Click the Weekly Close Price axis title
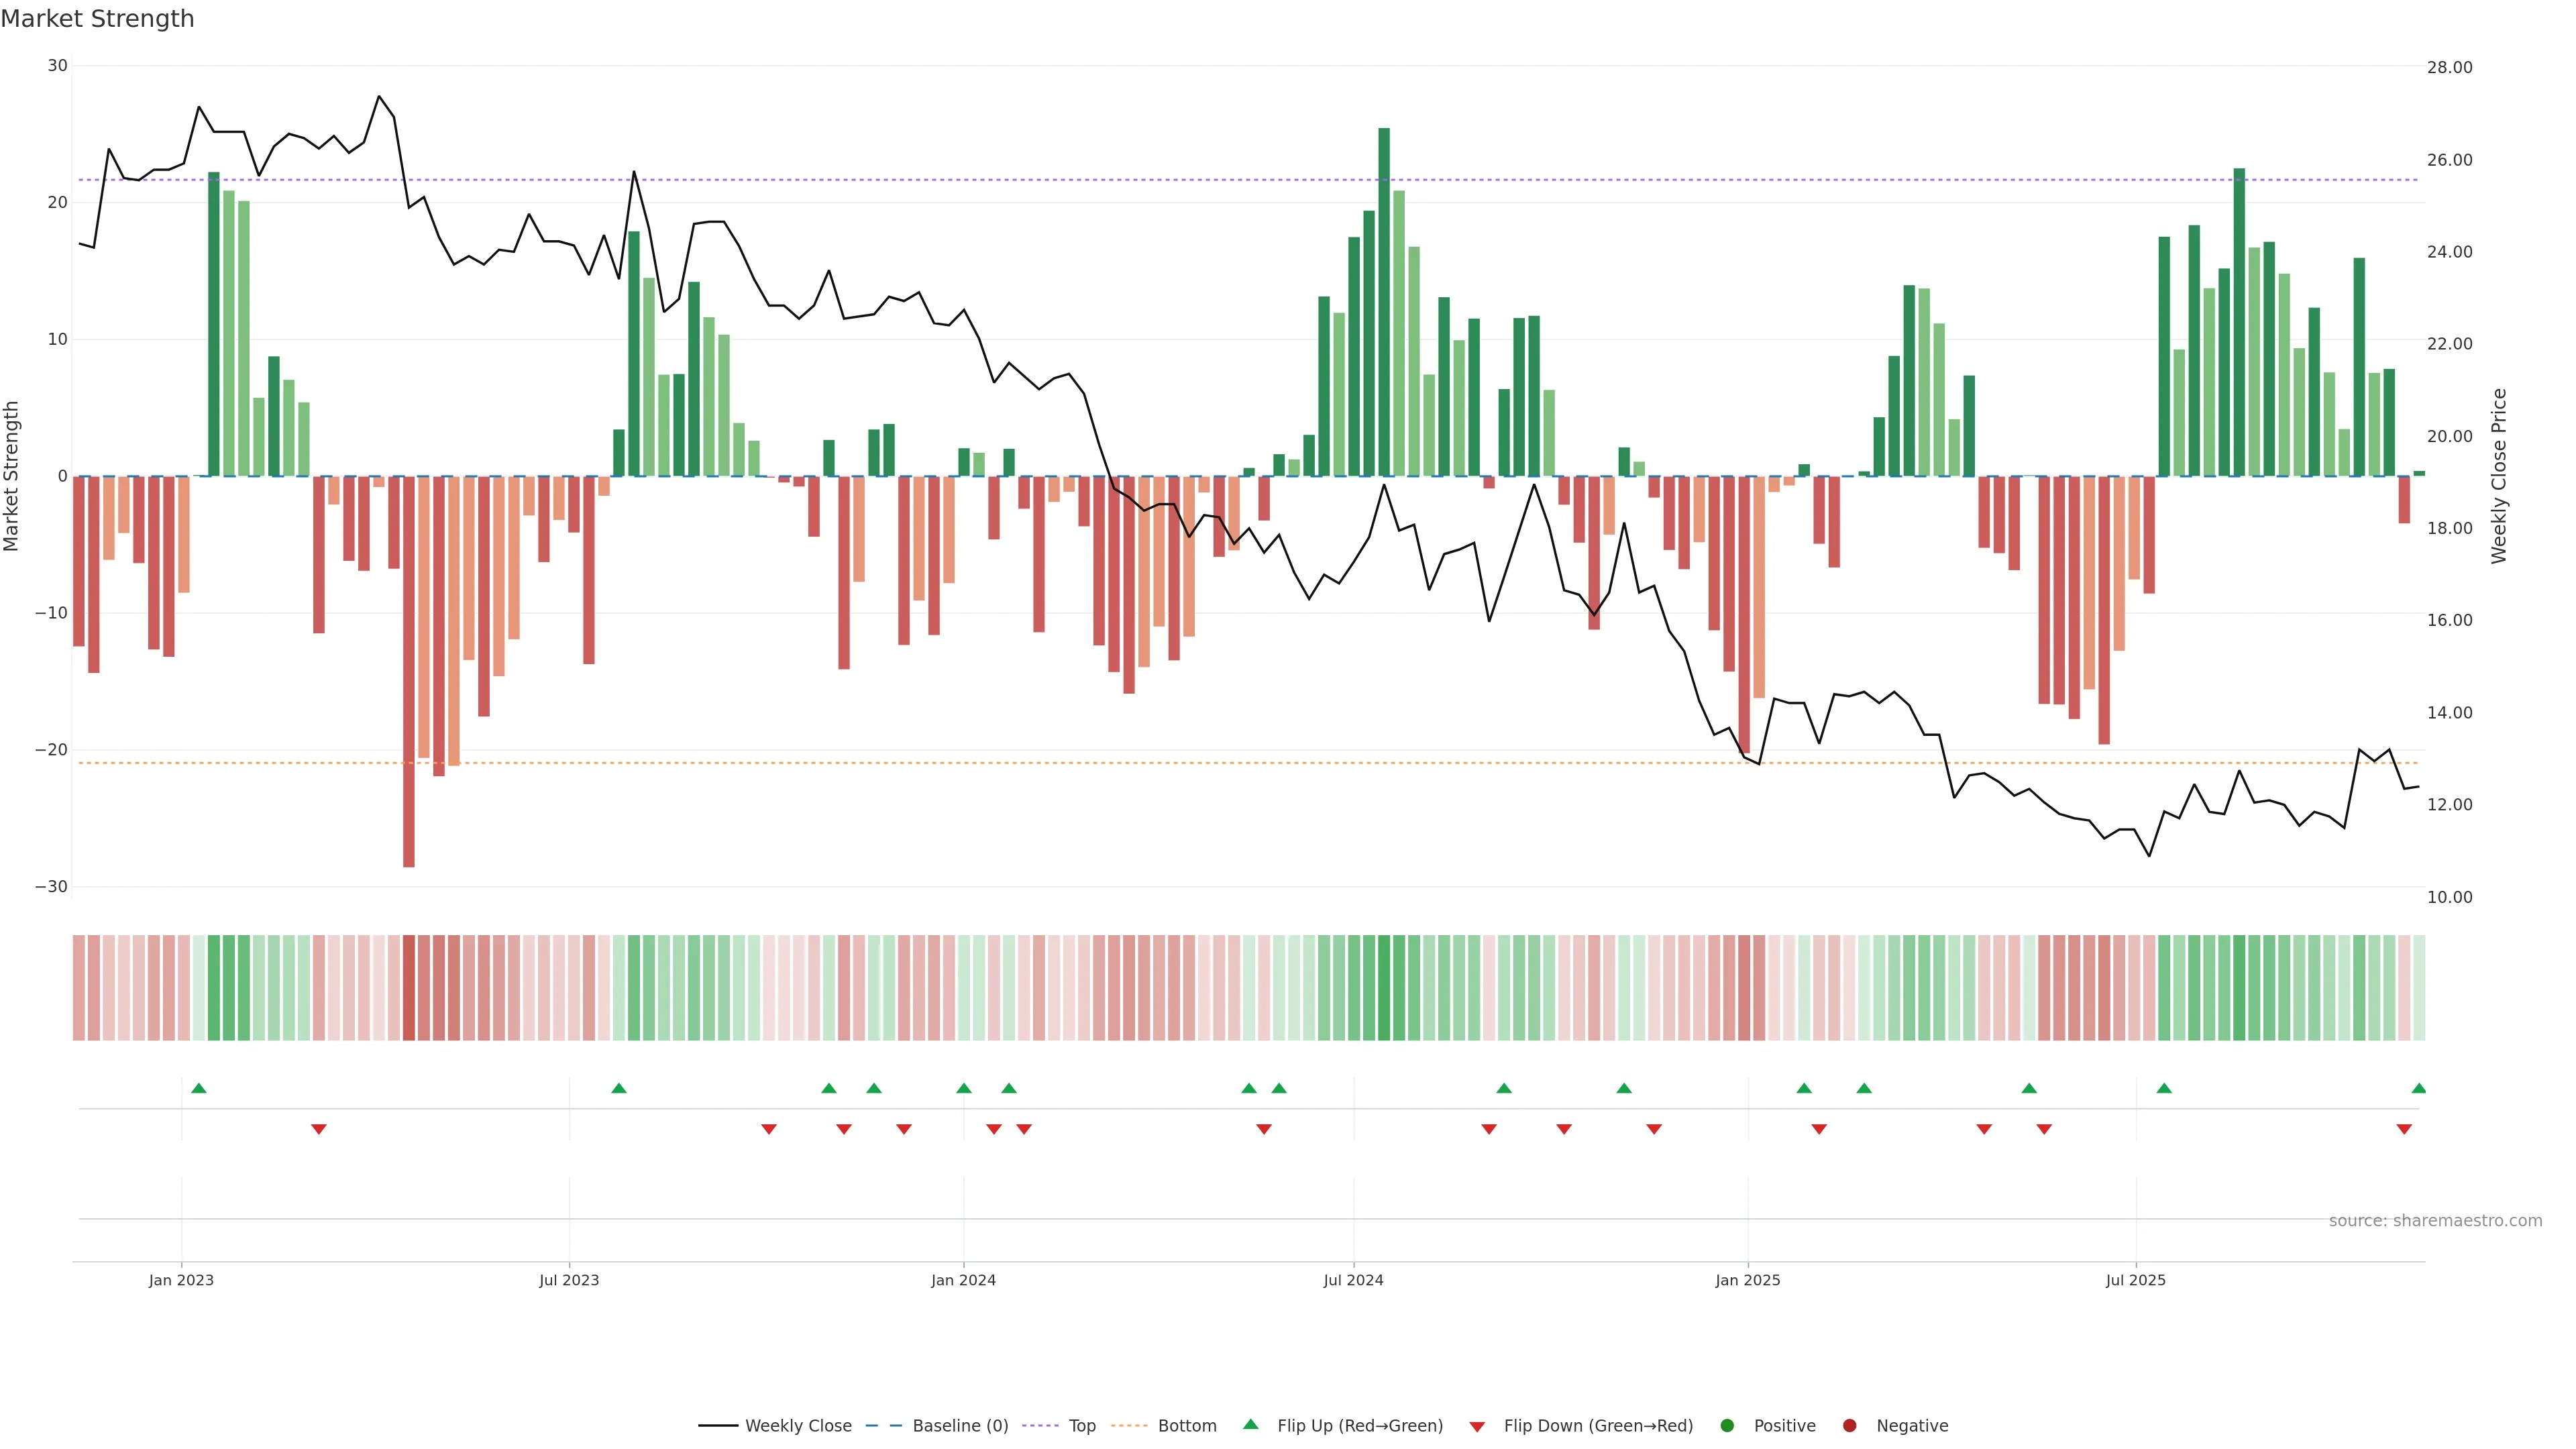The image size is (2576, 1449). [2500, 476]
